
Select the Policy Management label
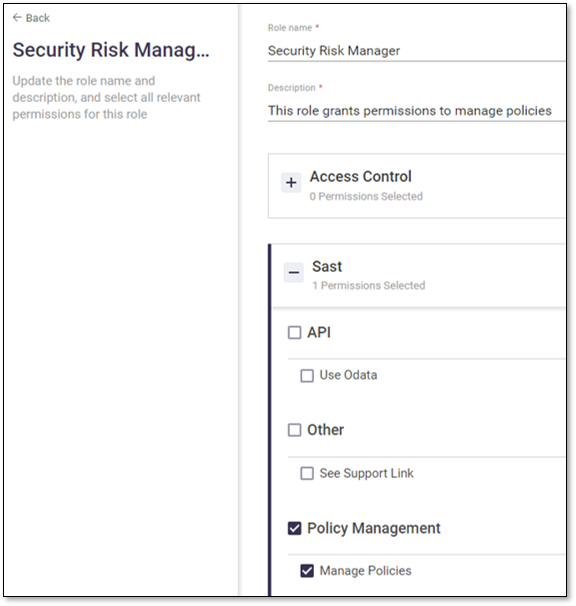[373, 528]
